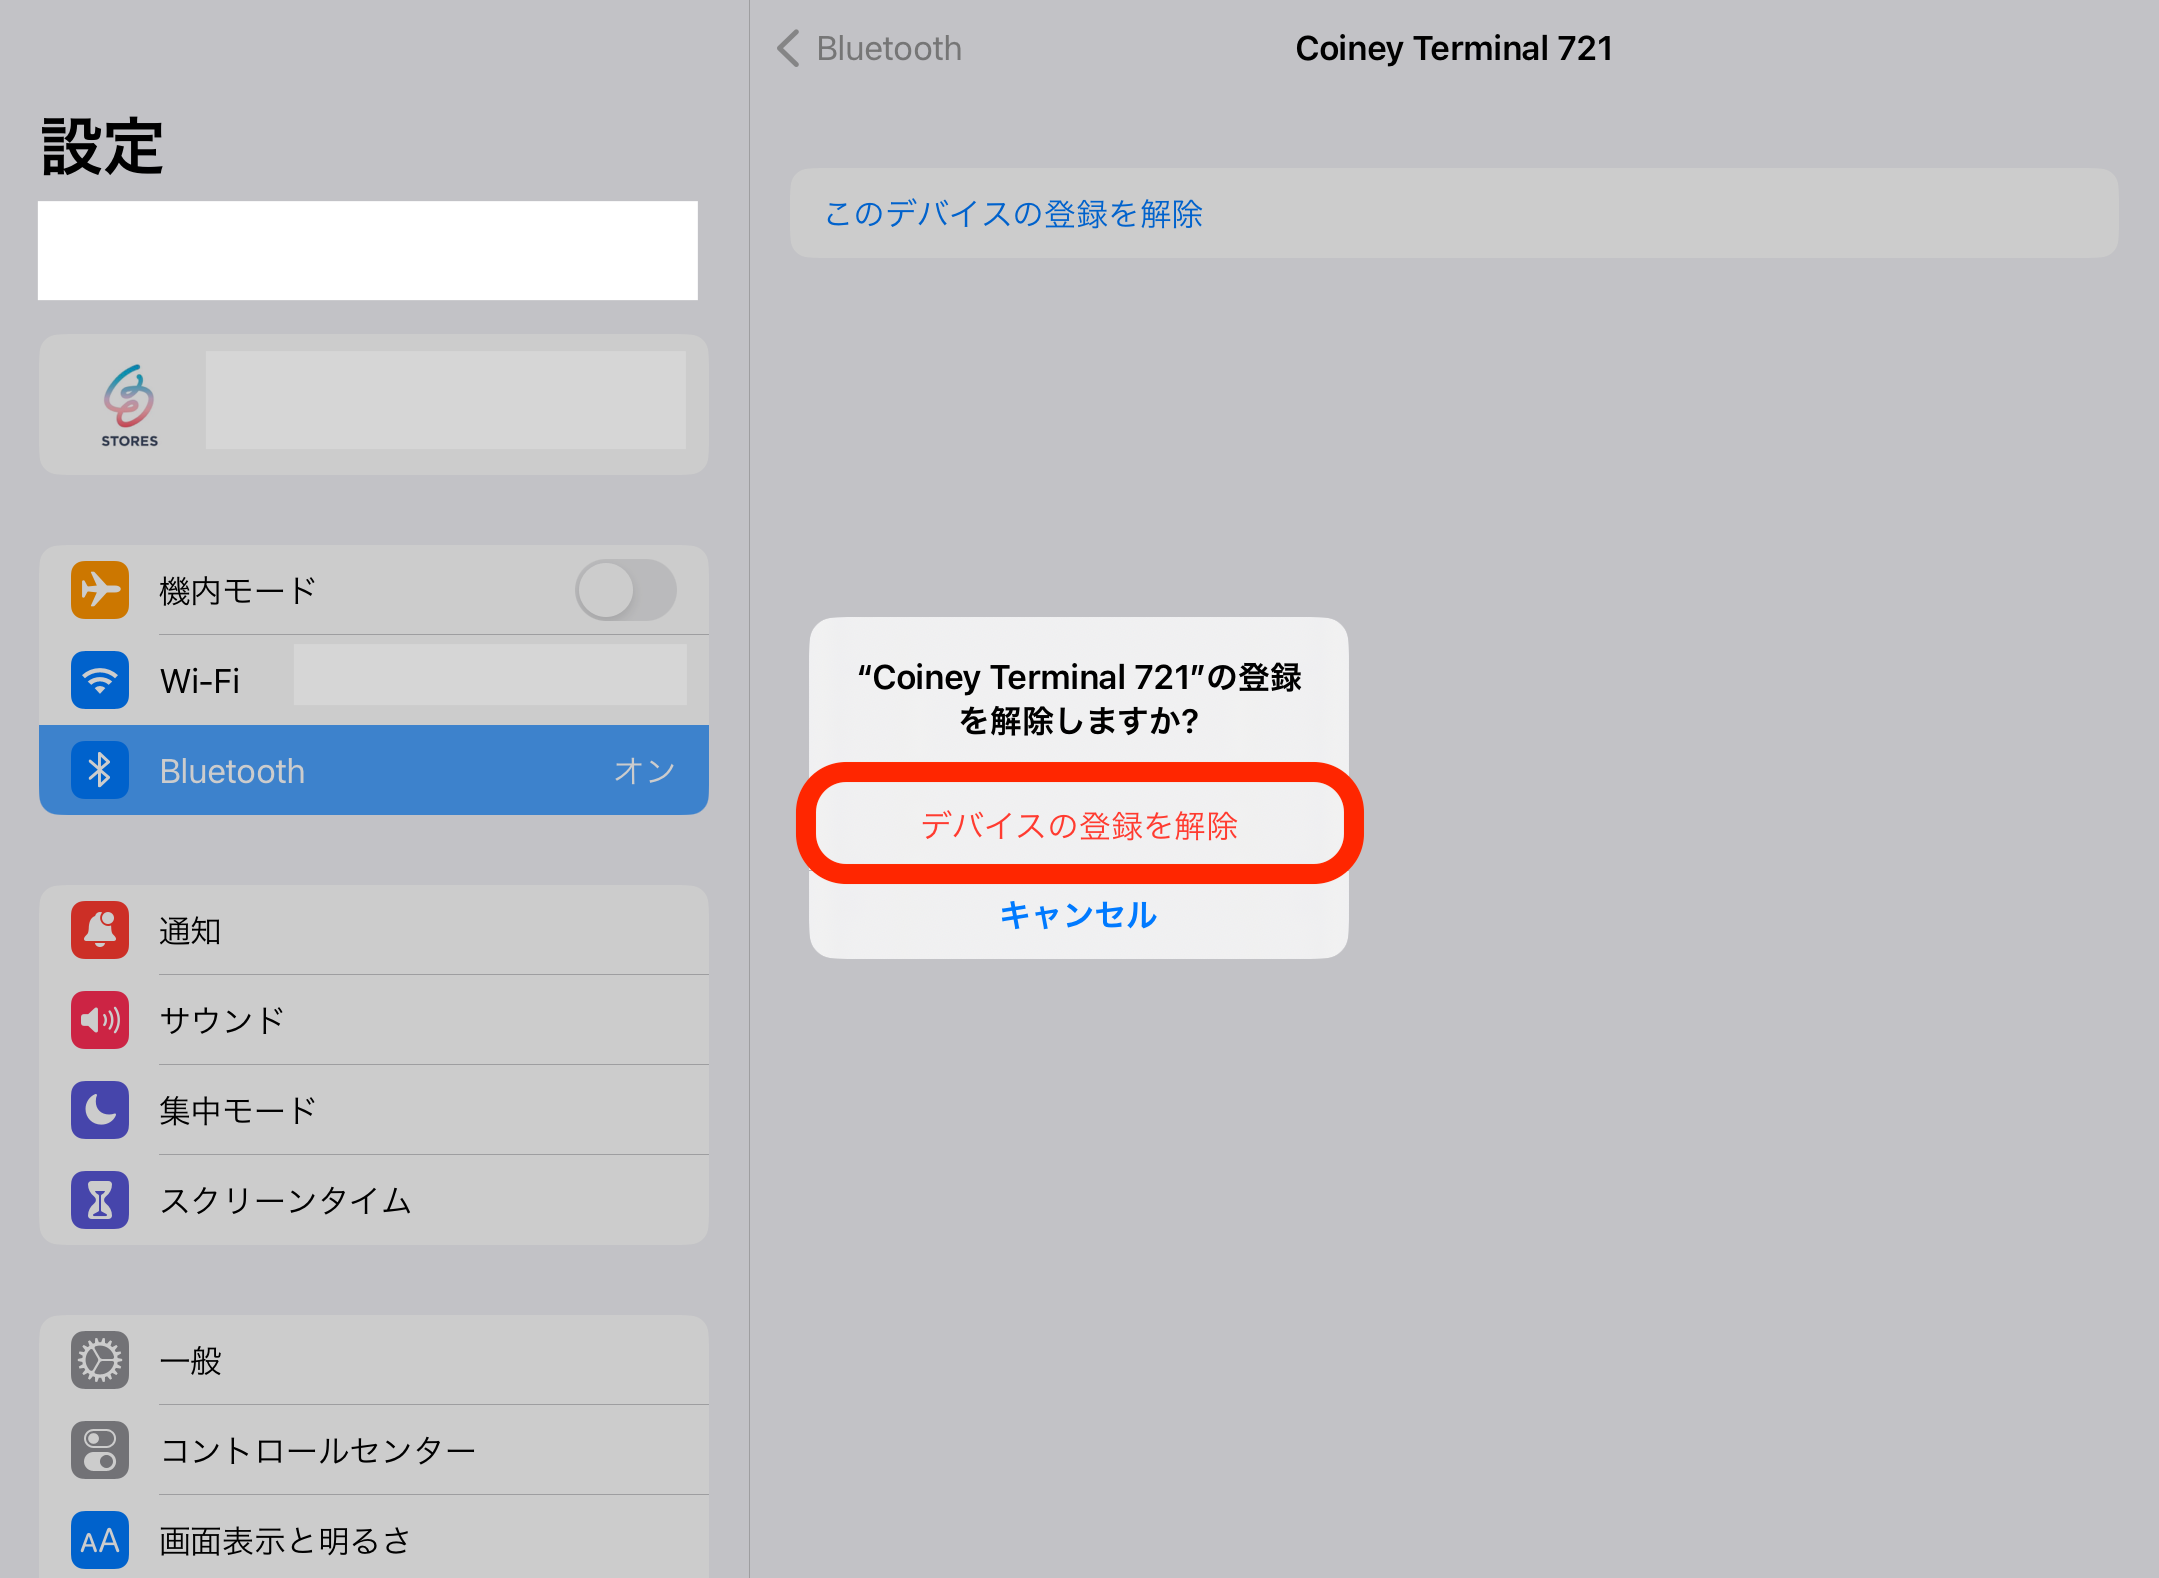Tap the コントロールセンター toggles icon
Viewport: 2159px width, 1578px height.
click(x=100, y=1450)
